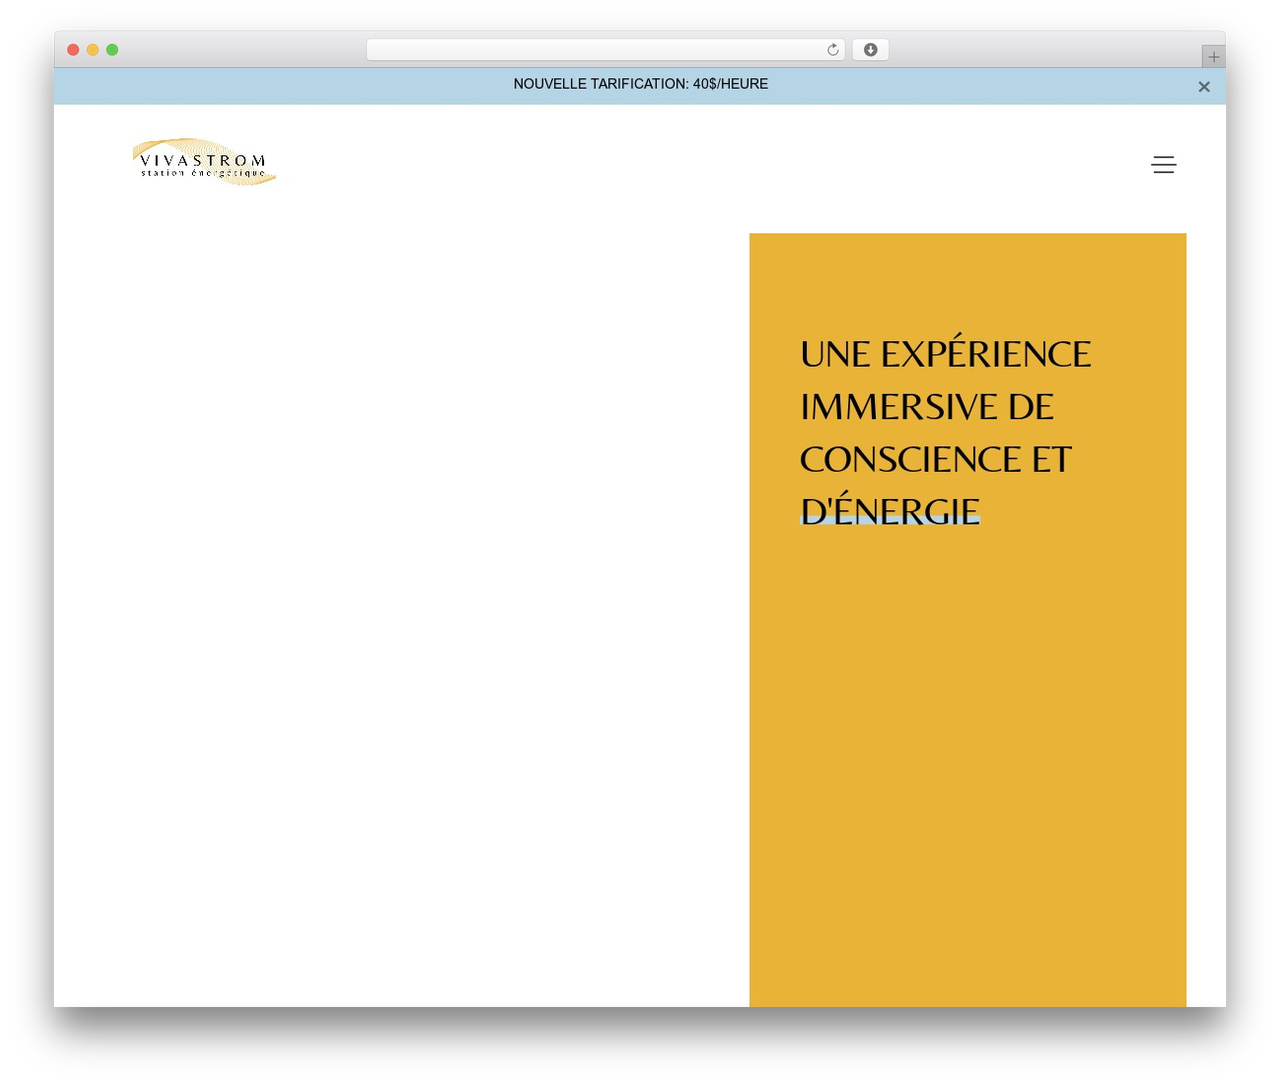Click the underlined word "D'ÉNERGIE"

890,511
